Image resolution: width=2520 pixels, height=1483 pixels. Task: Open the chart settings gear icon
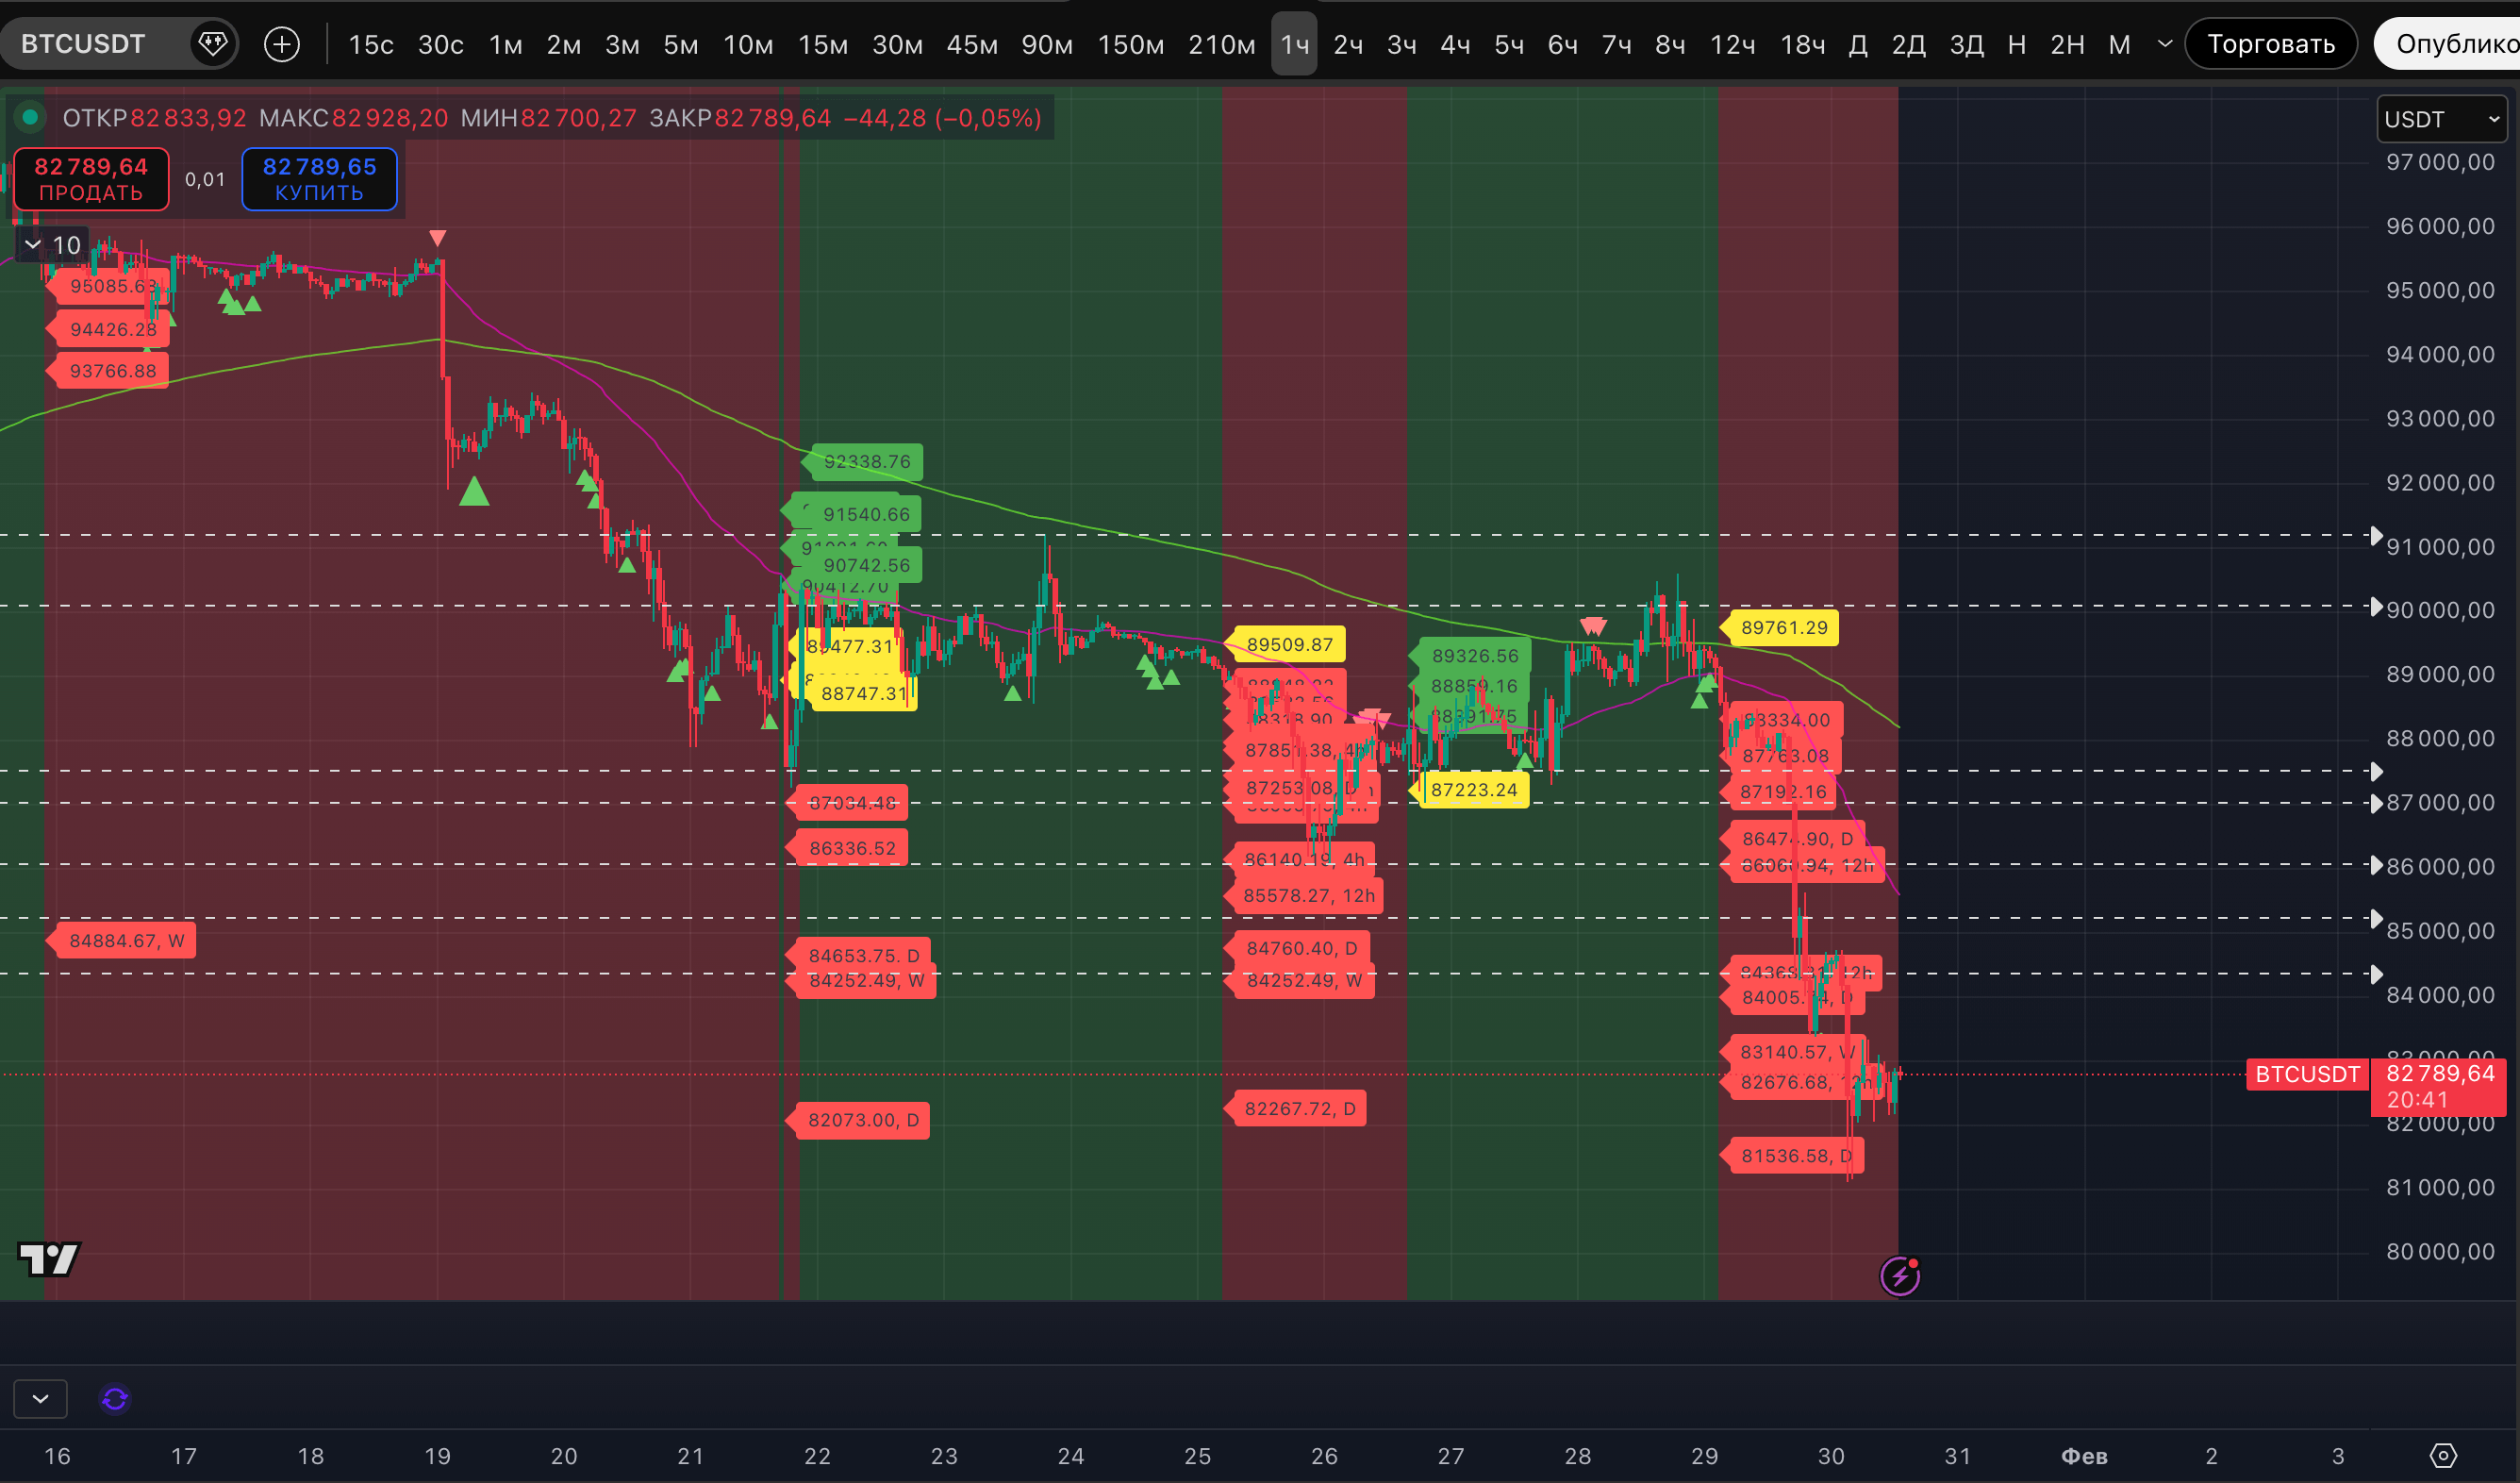[x=2443, y=1456]
